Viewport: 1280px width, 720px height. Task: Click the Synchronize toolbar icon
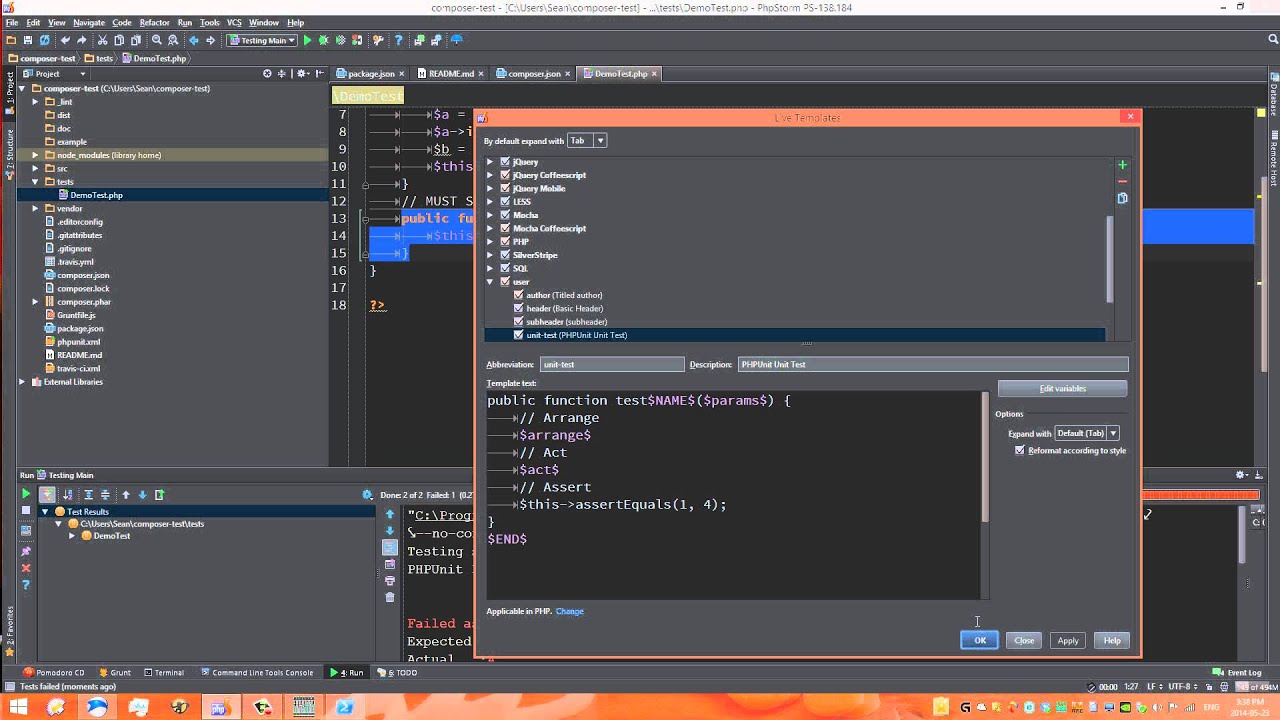click(45, 40)
